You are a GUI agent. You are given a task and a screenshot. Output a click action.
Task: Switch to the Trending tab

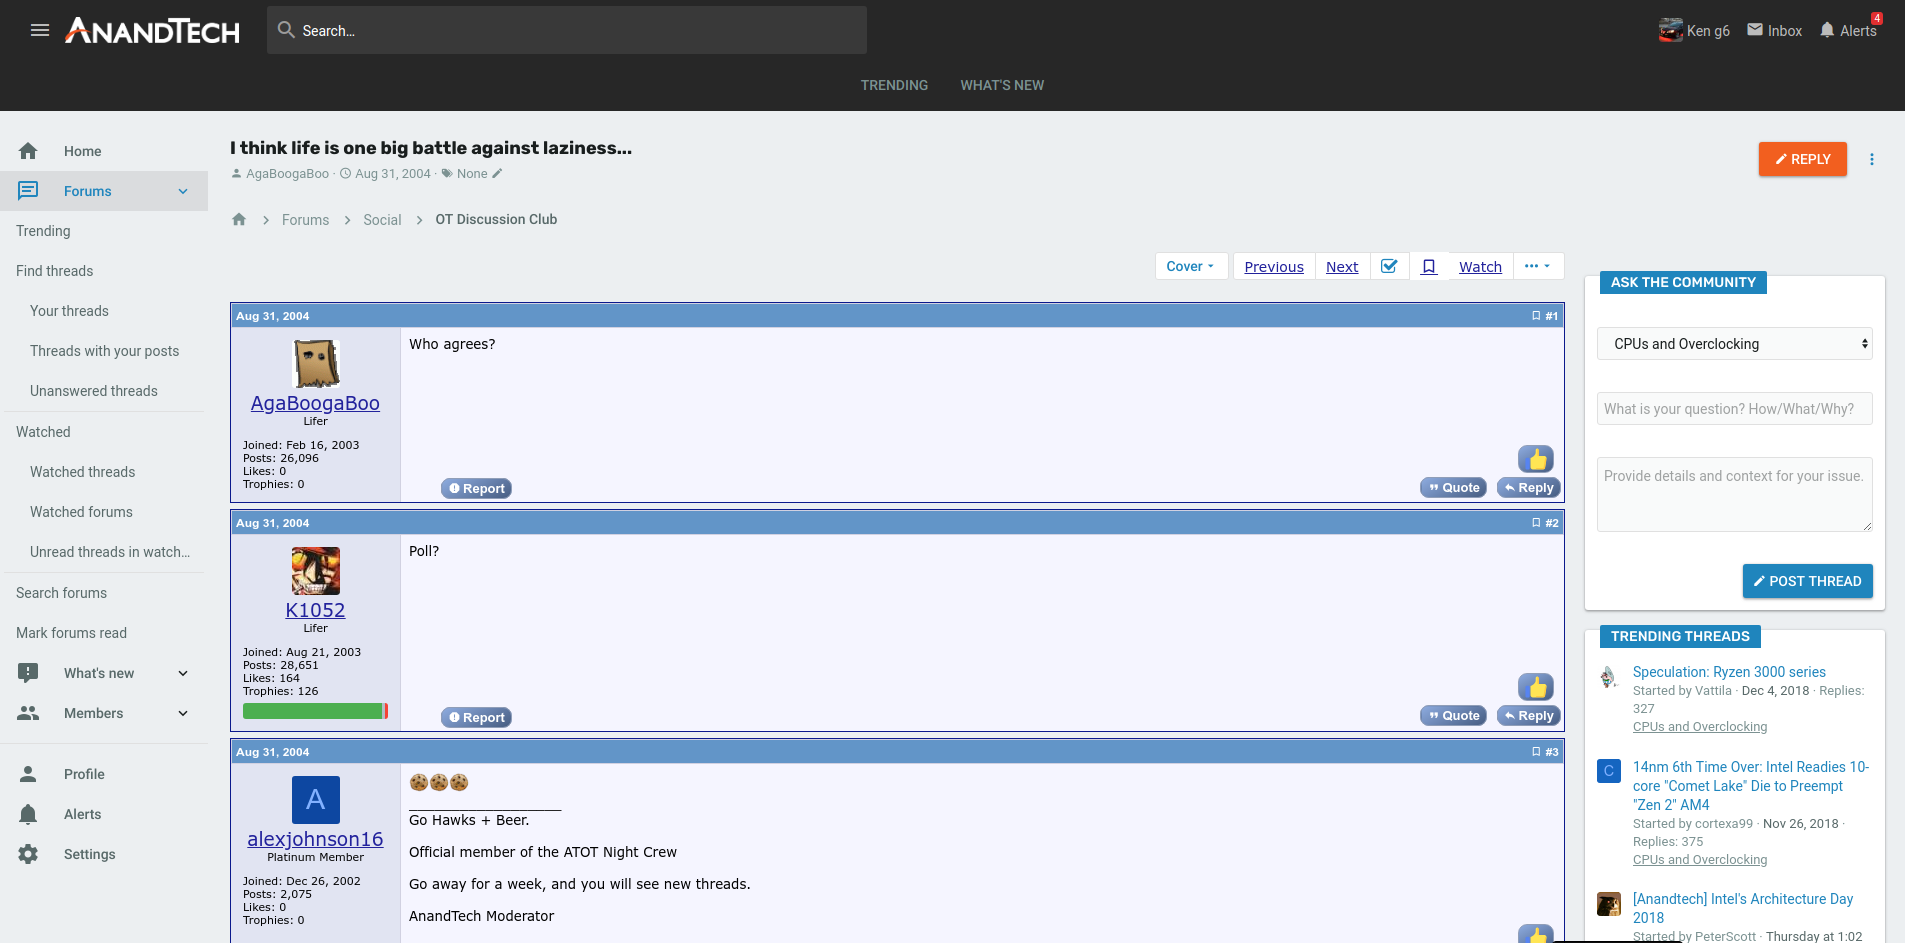click(x=894, y=85)
